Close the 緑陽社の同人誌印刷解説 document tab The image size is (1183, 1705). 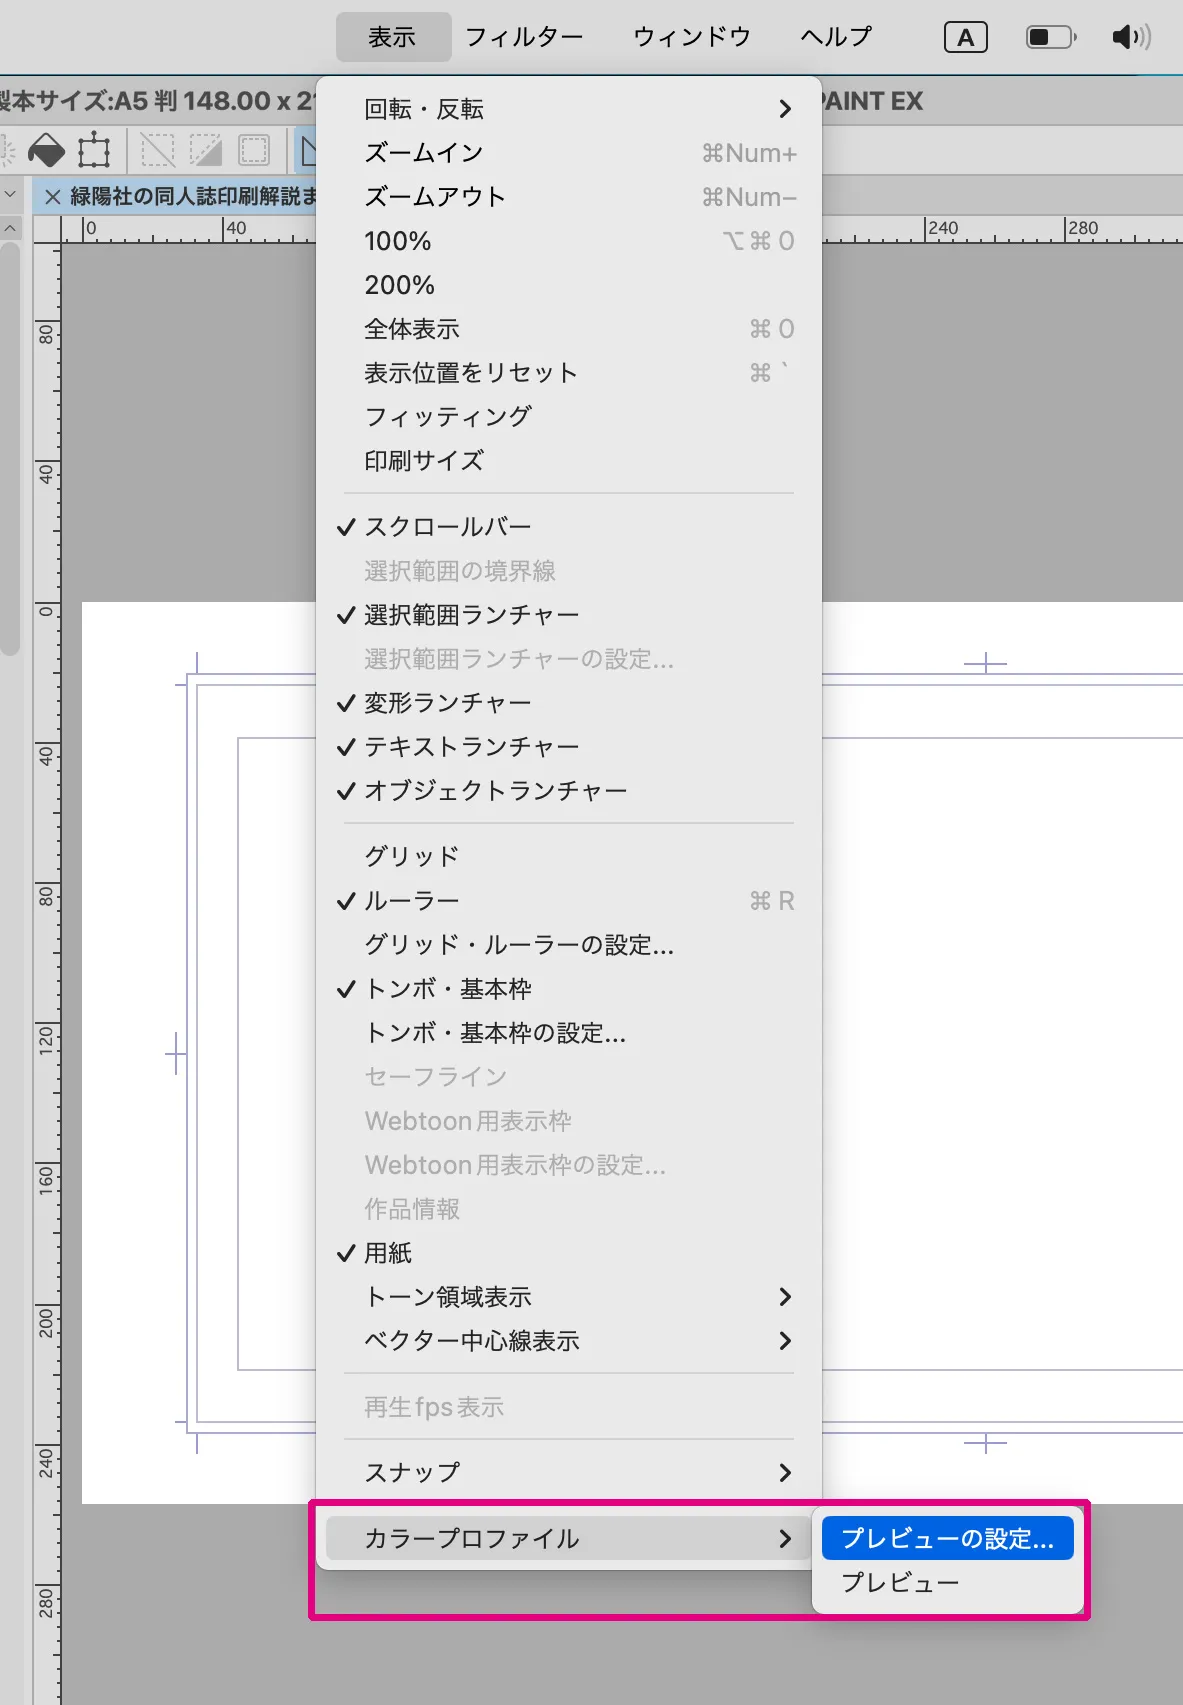[53, 197]
